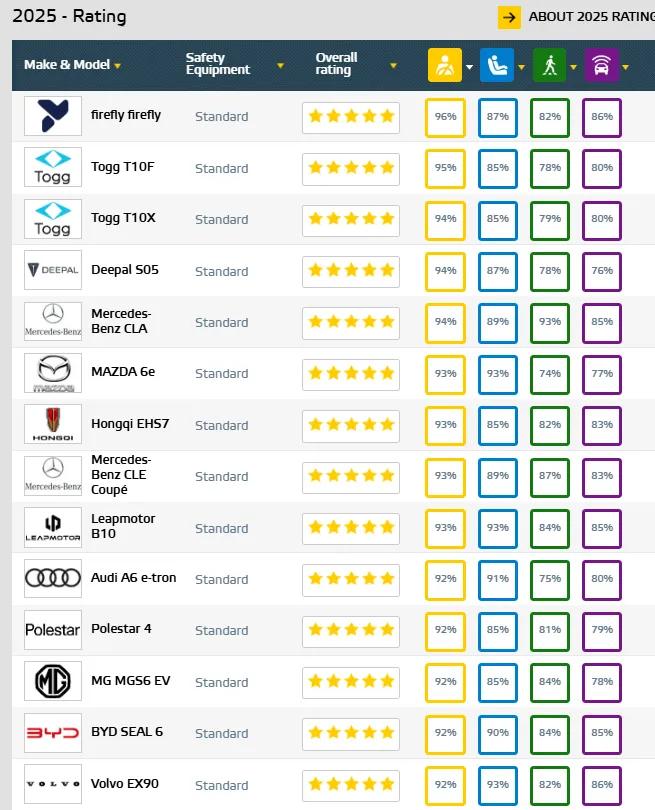Click the yellow 96% box for firefly
The width and height of the screenshot is (655, 810).
445,117
